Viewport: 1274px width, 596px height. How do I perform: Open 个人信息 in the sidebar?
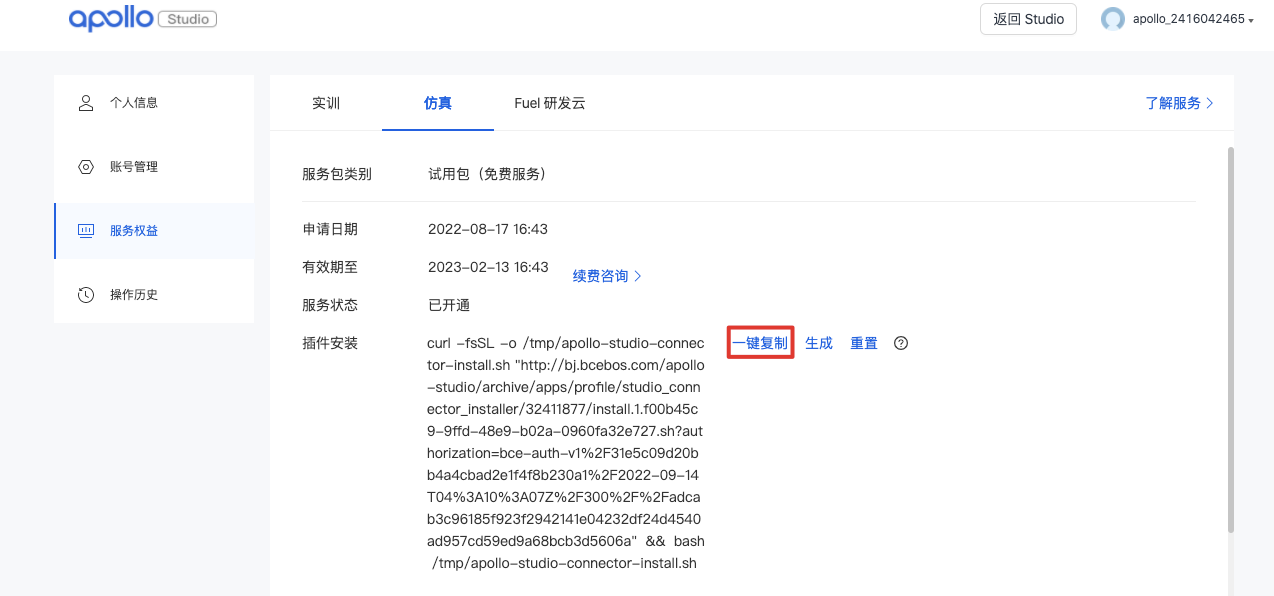(x=154, y=103)
